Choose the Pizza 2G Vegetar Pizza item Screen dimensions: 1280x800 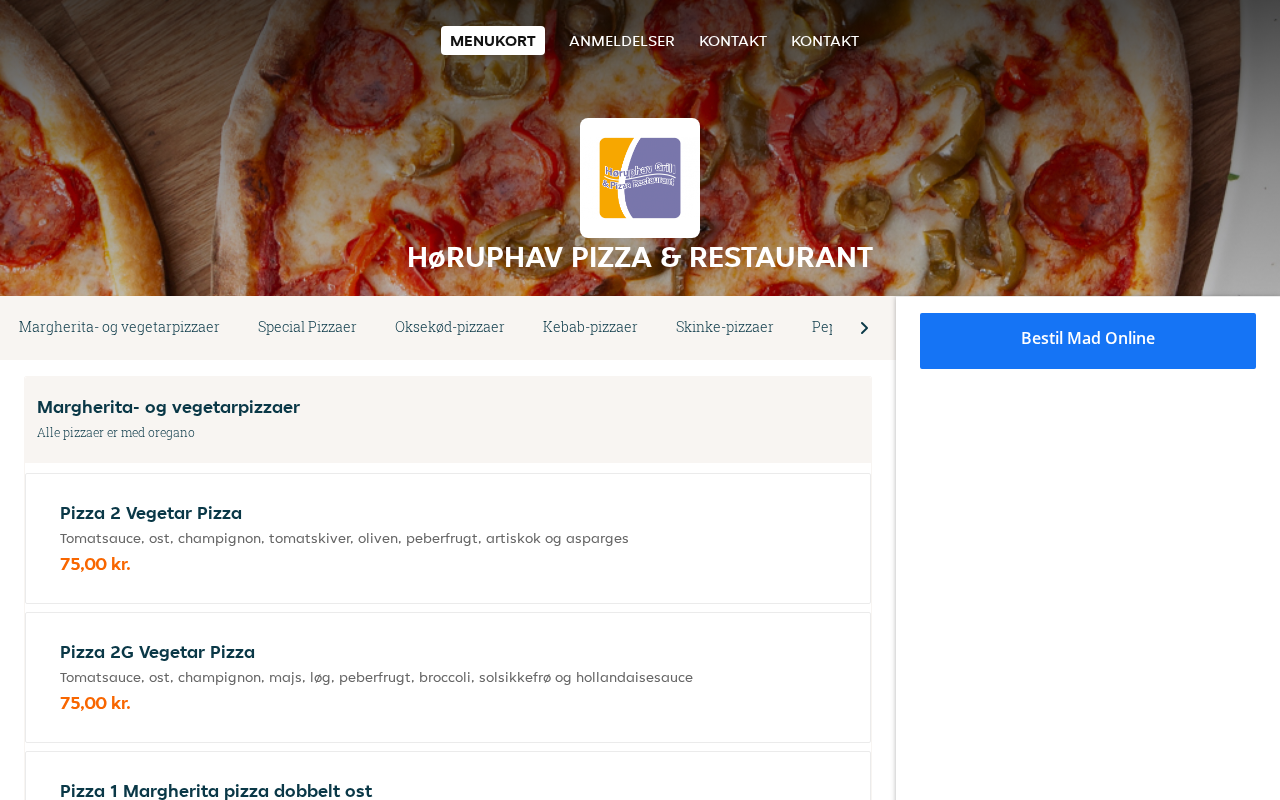448,678
